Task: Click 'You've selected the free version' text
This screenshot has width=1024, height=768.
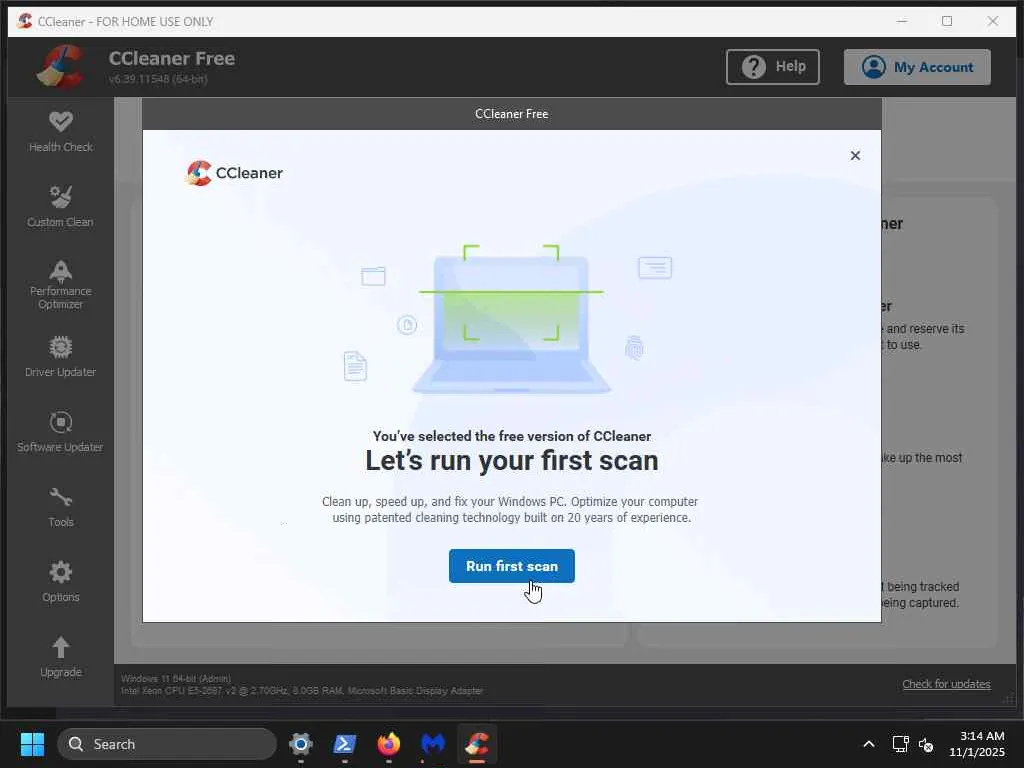Action: click(511, 436)
